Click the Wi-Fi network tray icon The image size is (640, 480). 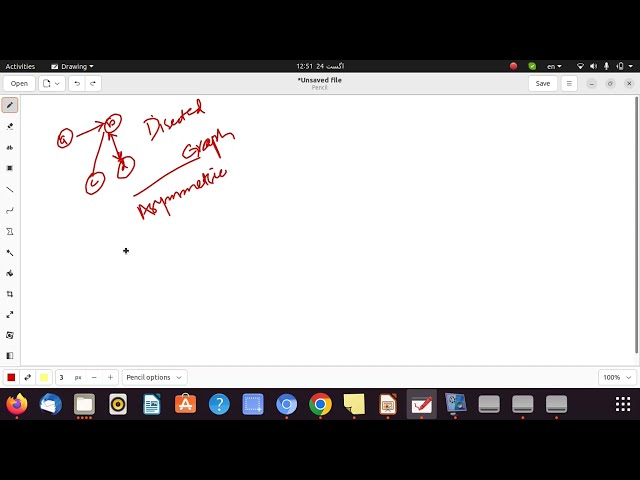point(580,66)
